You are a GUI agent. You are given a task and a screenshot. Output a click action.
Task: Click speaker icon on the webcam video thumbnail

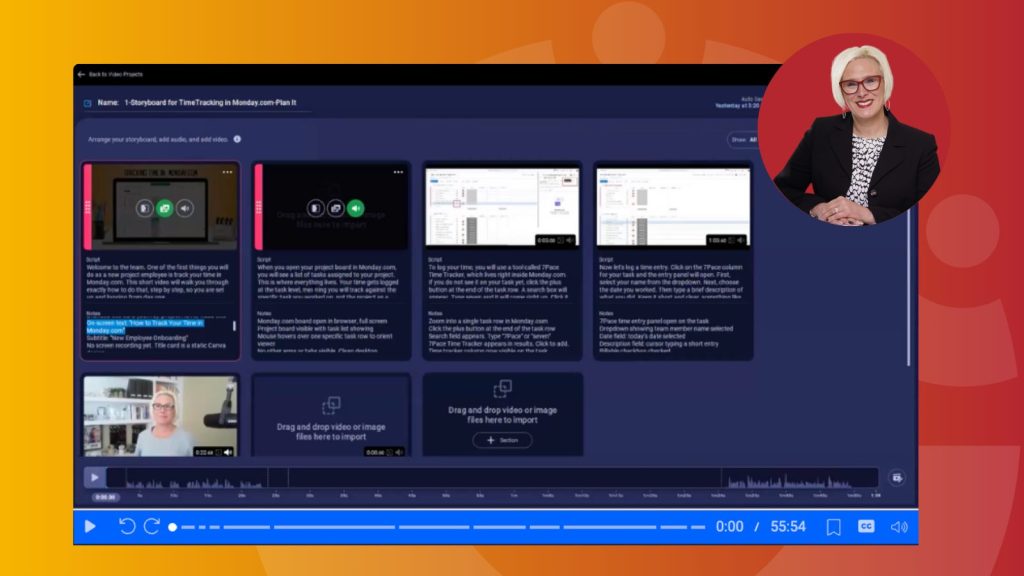pyautogui.click(x=228, y=452)
